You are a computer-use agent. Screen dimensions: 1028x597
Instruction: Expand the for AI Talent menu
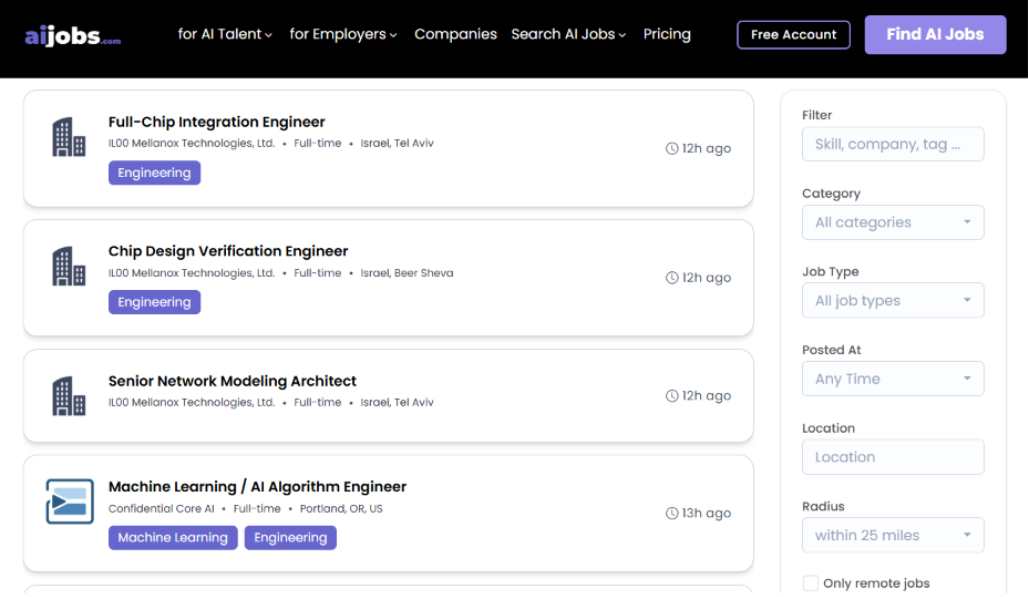point(225,34)
